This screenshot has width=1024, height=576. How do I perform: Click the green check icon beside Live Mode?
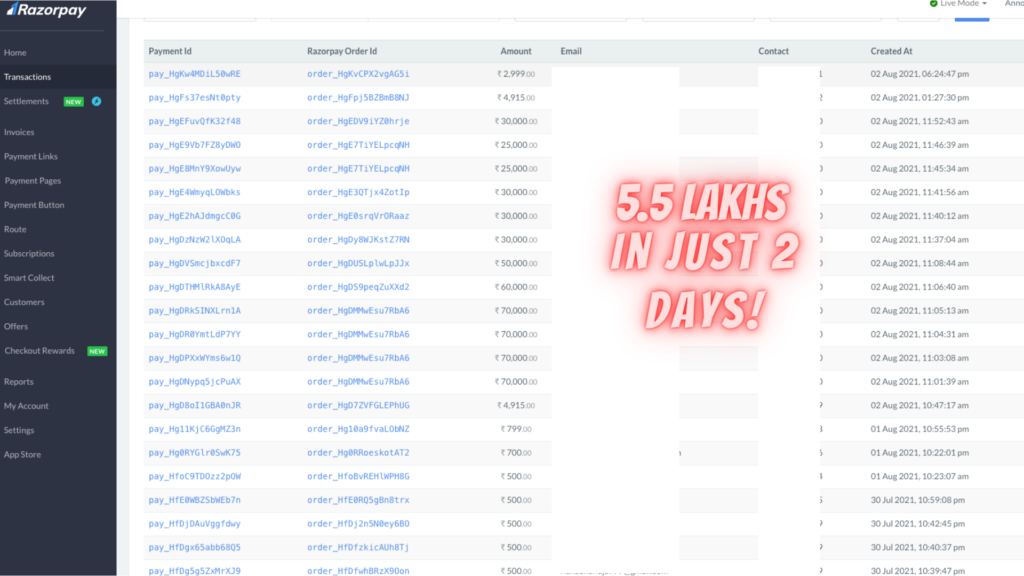(933, 4)
